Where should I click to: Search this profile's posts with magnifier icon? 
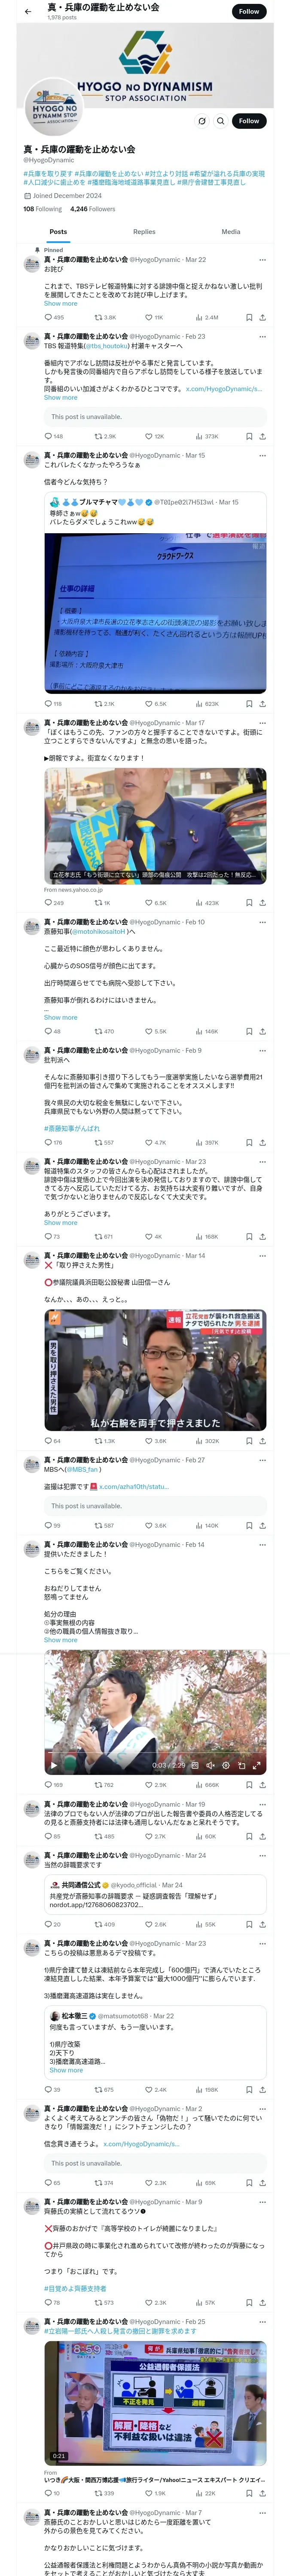click(221, 121)
